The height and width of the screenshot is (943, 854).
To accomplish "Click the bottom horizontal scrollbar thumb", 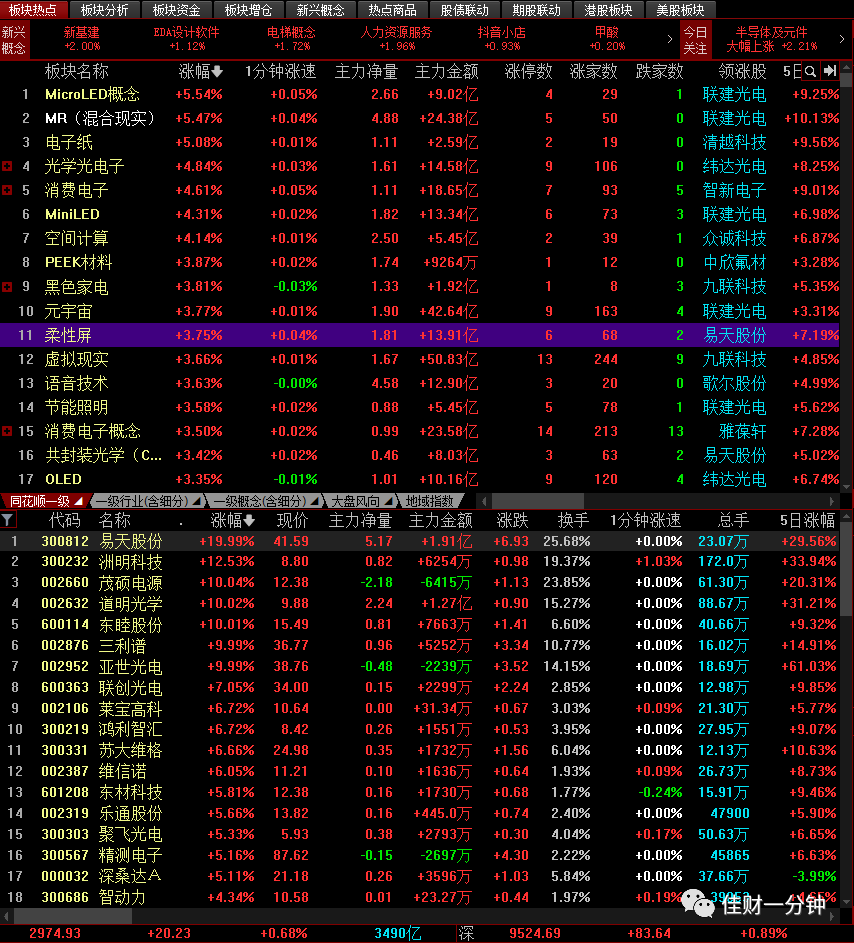I will pos(73,917).
